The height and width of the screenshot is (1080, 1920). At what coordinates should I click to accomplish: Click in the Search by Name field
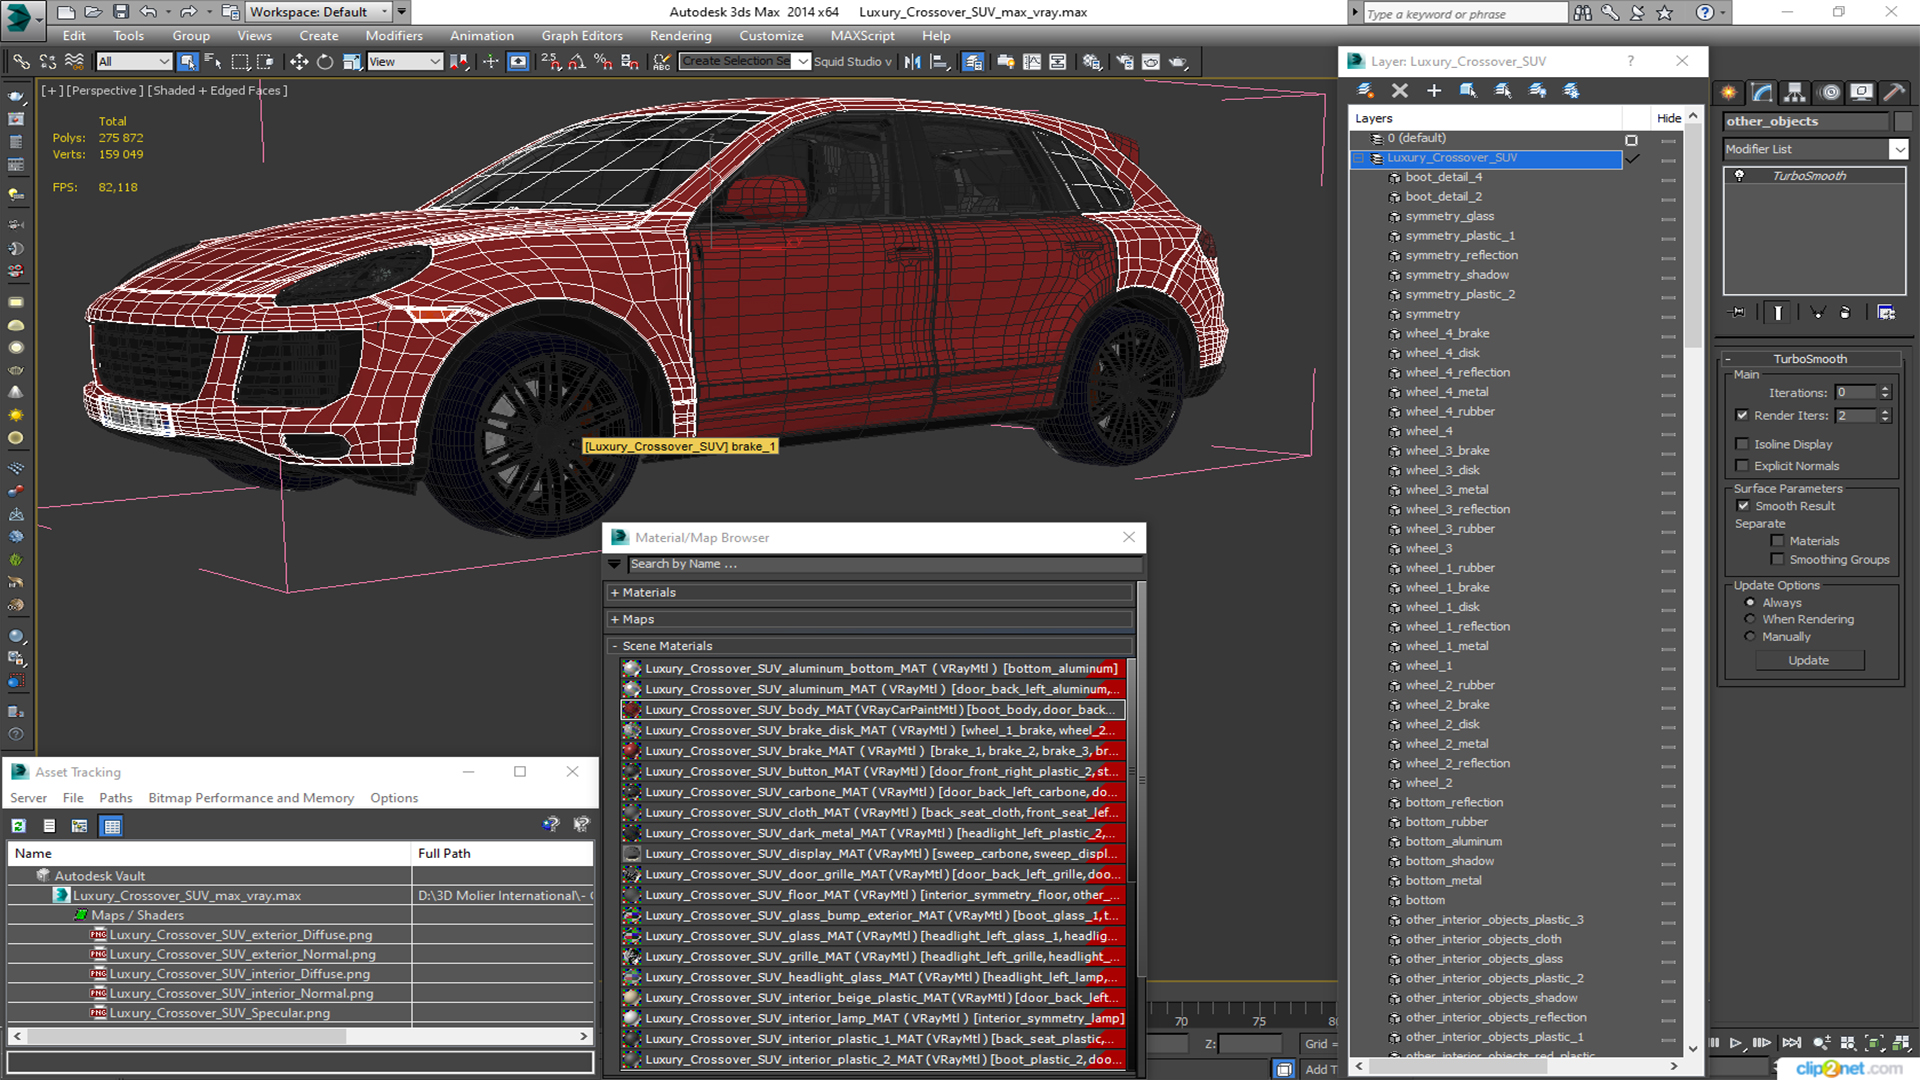[883, 565]
